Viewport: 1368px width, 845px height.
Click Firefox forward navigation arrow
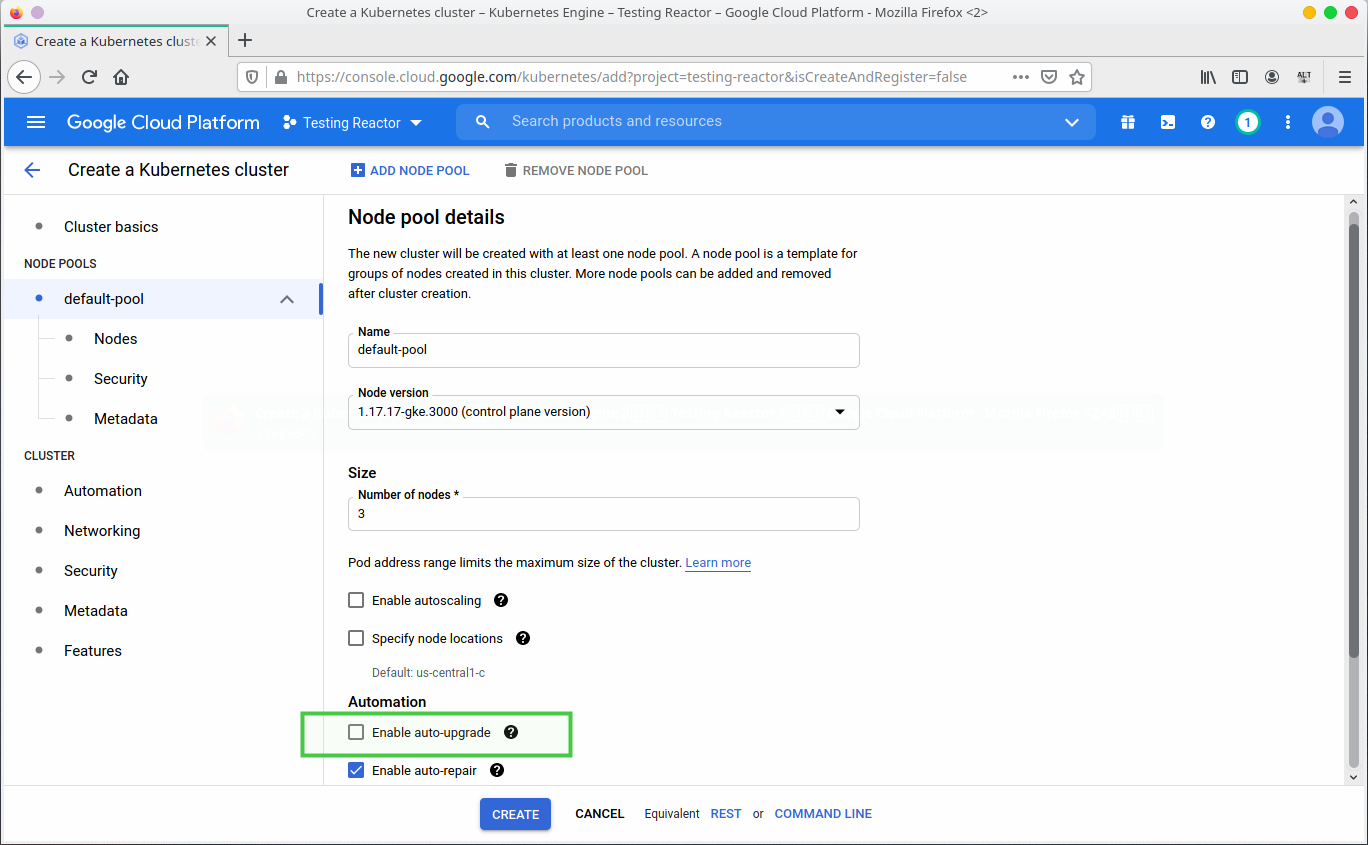tap(57, 77)
